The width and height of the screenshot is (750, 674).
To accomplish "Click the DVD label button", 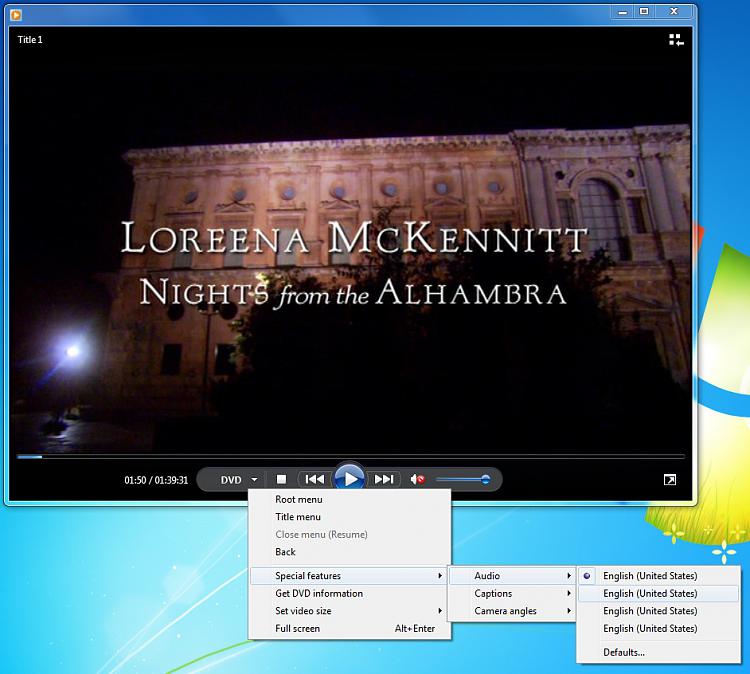I will tap(231, 480).
